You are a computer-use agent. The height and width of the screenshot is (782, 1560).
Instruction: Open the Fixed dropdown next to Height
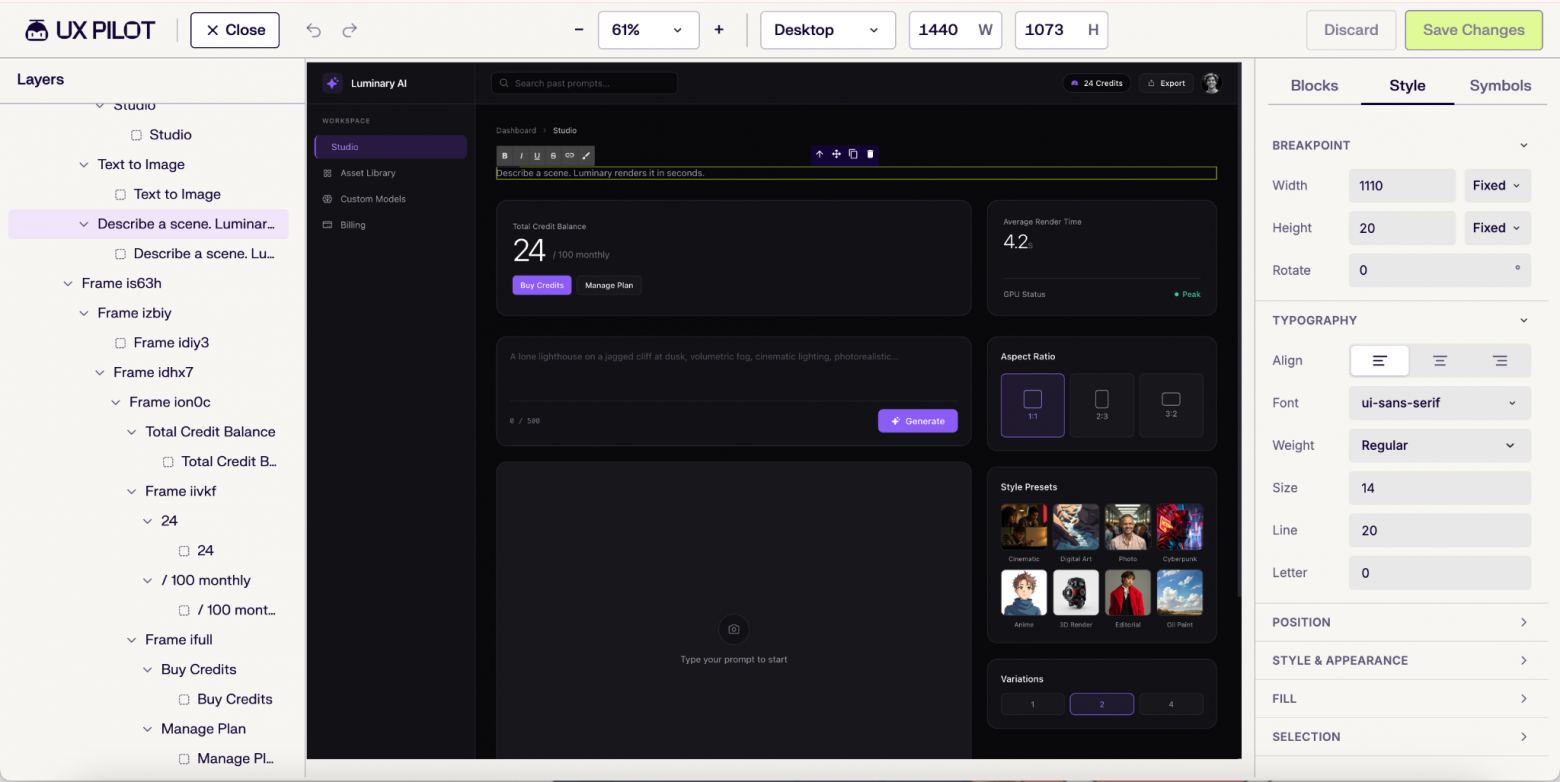coord(1497,228)
